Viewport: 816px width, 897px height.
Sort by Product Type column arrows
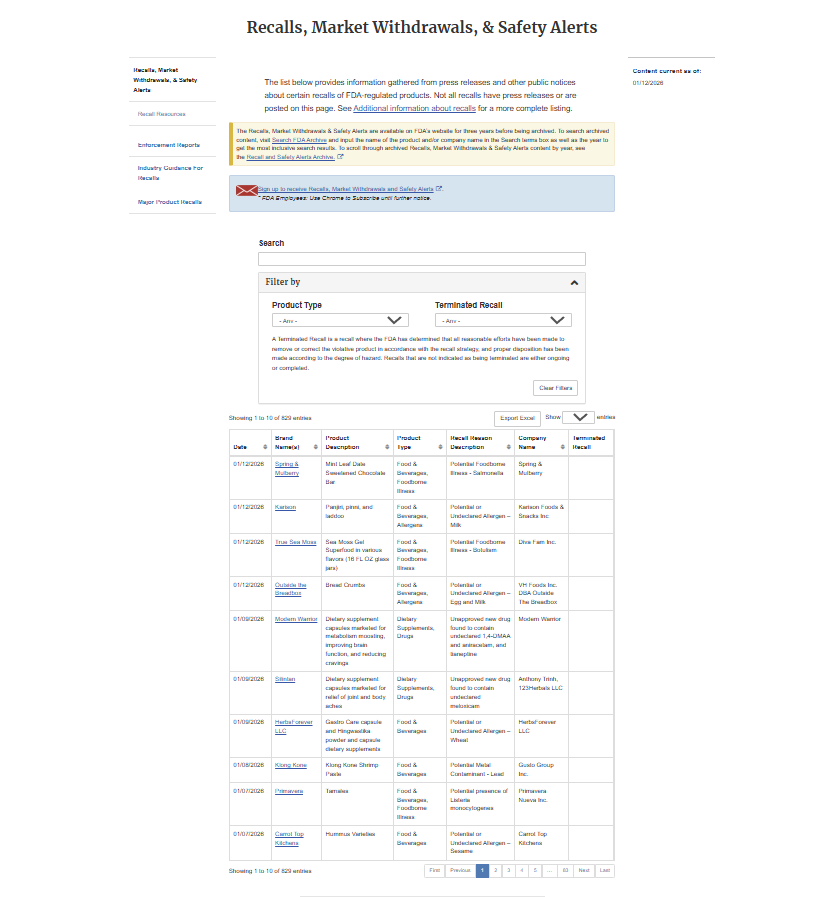[440, 447]
